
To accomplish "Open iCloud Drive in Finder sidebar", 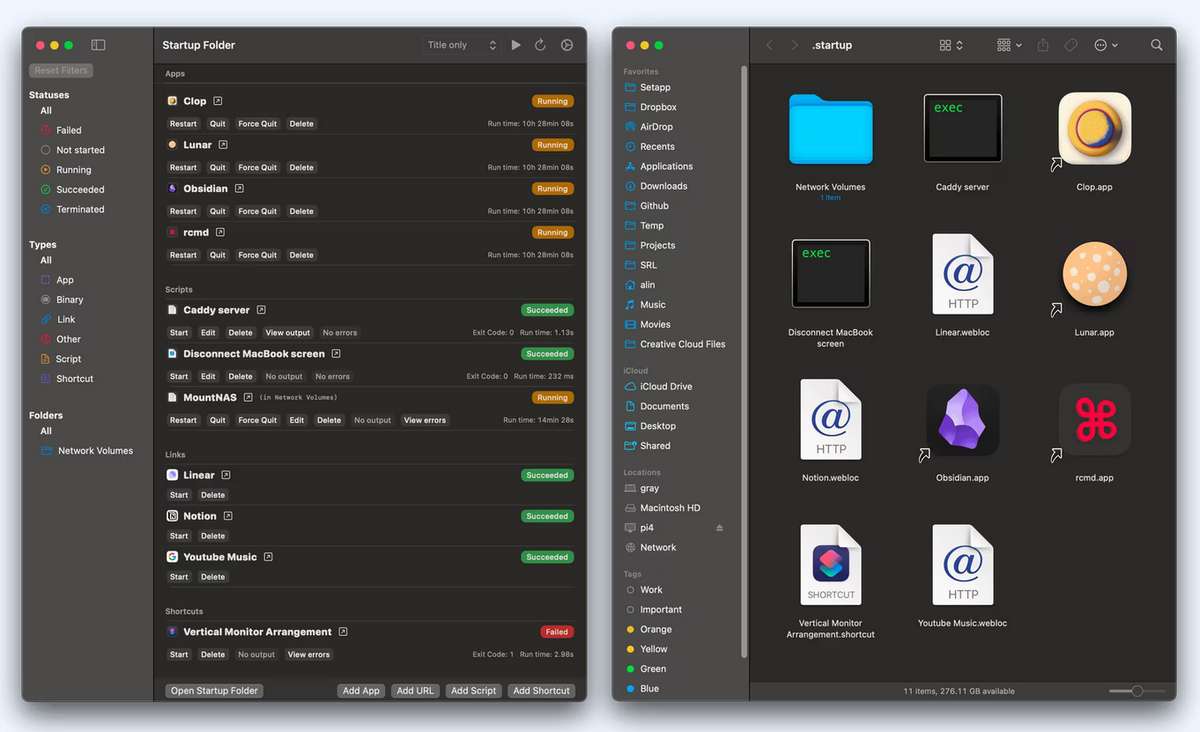I will click(x=658, y=386).
